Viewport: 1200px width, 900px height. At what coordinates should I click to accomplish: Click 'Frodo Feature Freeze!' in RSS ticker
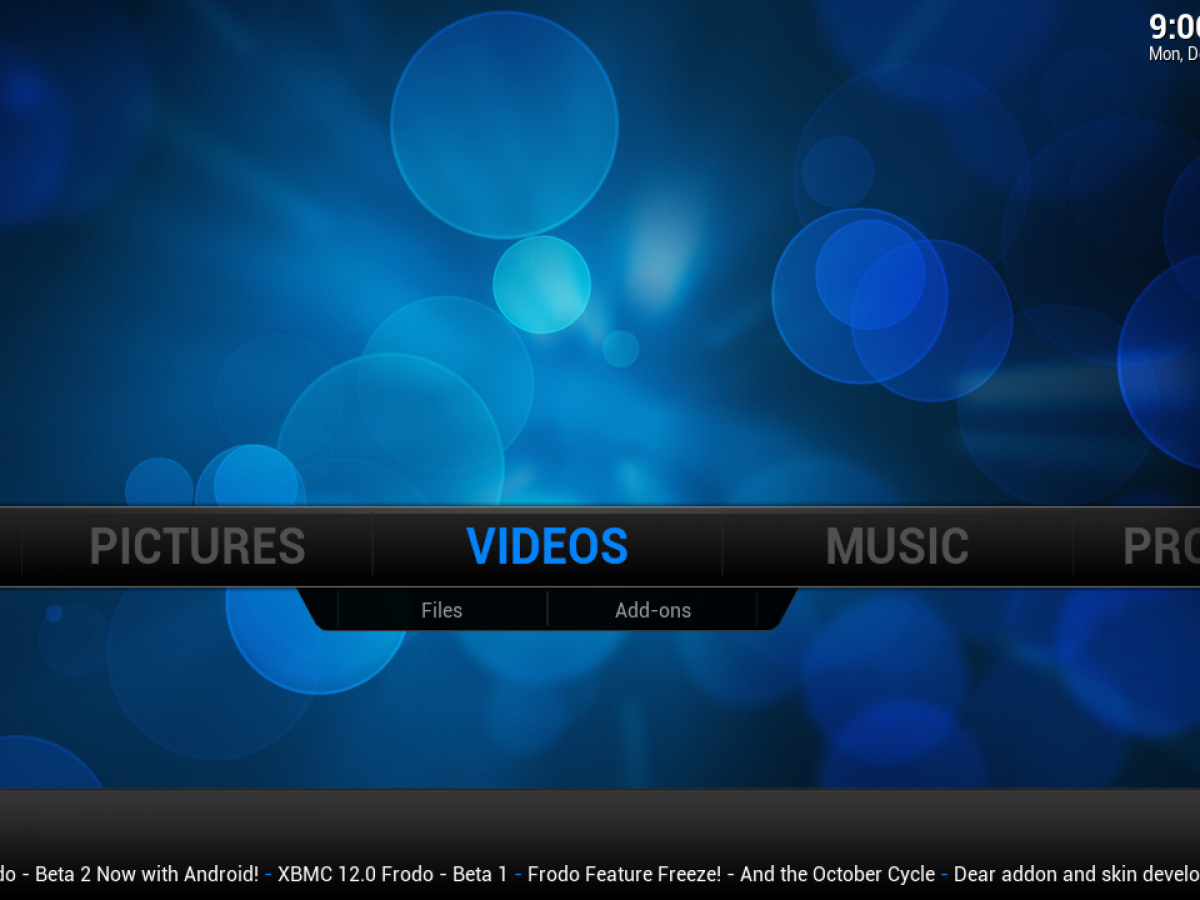(624, 874)
